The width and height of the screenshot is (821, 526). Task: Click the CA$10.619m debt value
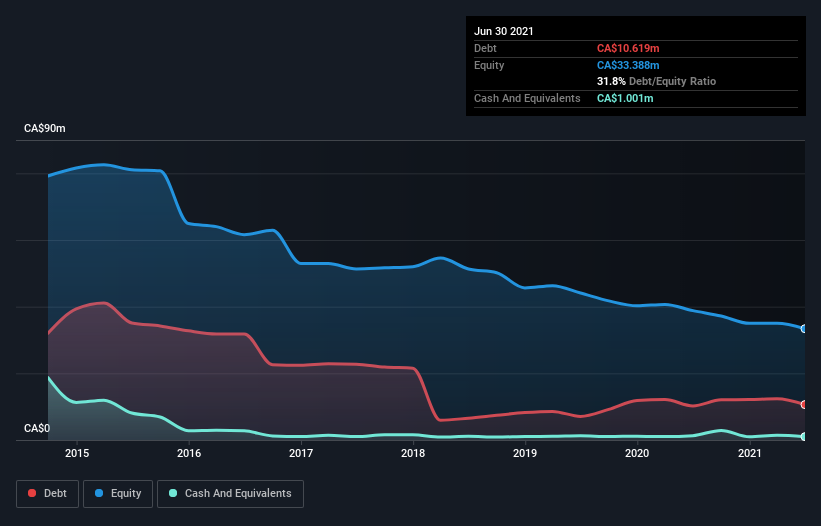628,48
